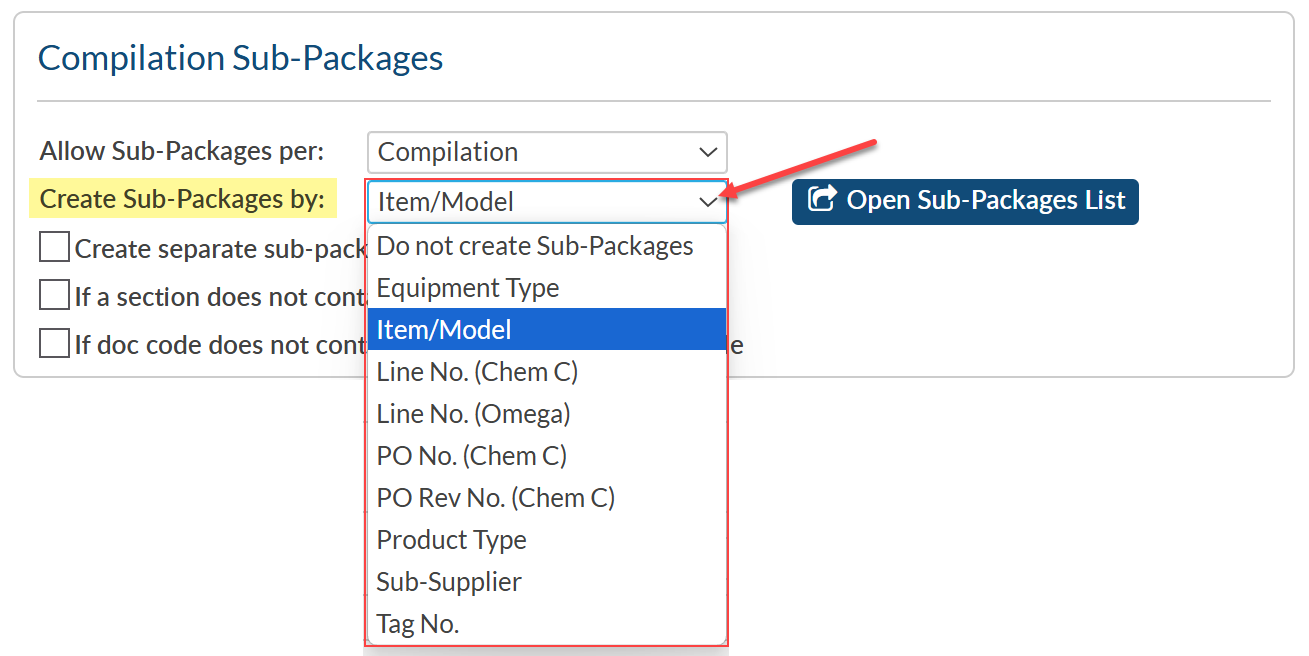
Task: Click the 'Create Sub-Packages by:' highlighted label
Action: pos(182,200)
